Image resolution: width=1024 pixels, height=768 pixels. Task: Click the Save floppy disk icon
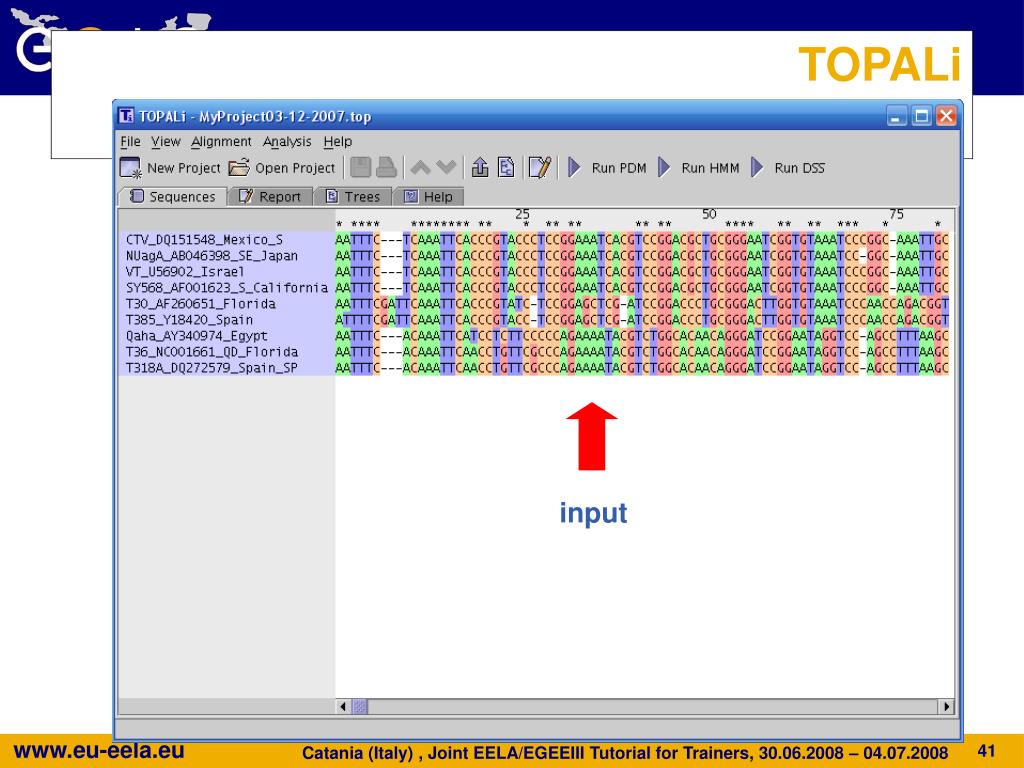click(360, 168)
